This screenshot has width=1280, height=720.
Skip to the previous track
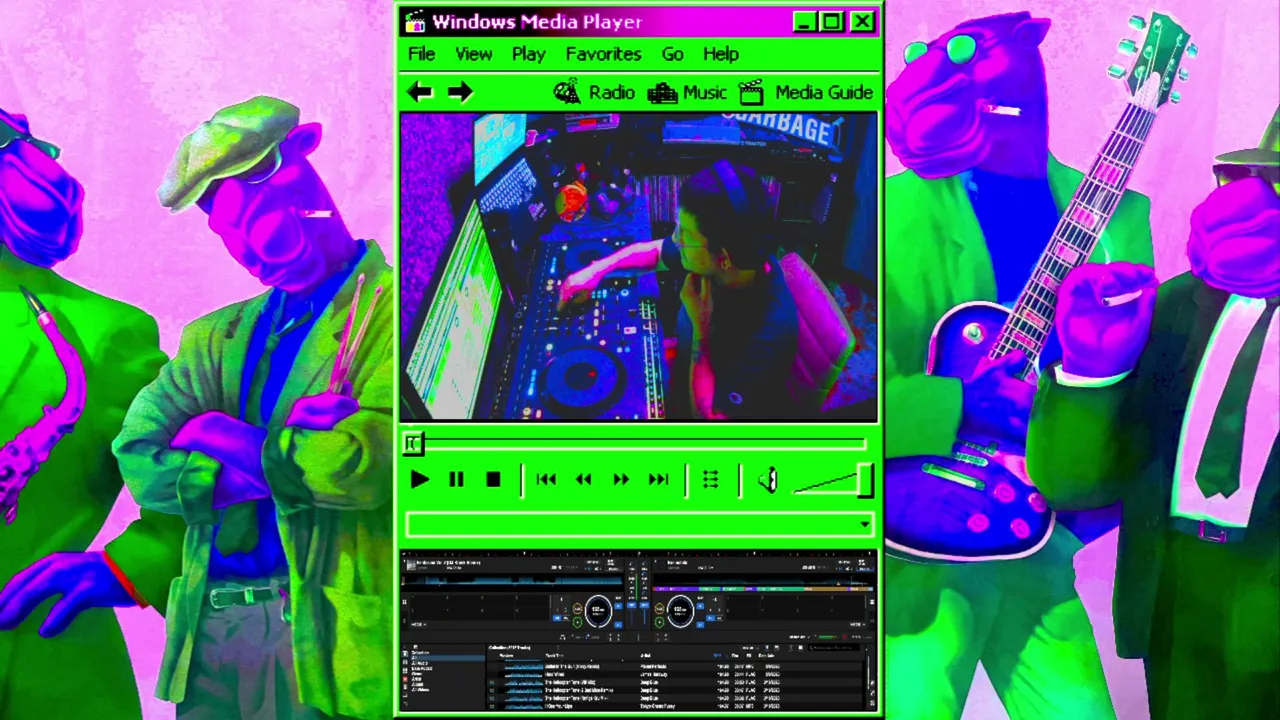pyautogui.click(x=546, y=481)
